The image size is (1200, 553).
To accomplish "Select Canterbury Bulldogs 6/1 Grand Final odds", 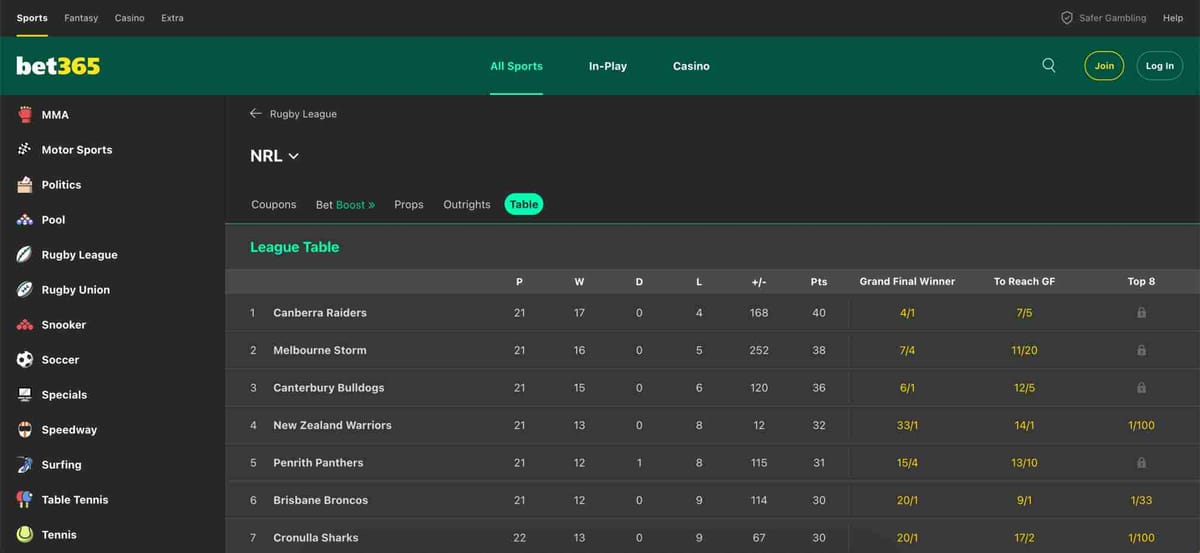I will [x=907, y=388].
